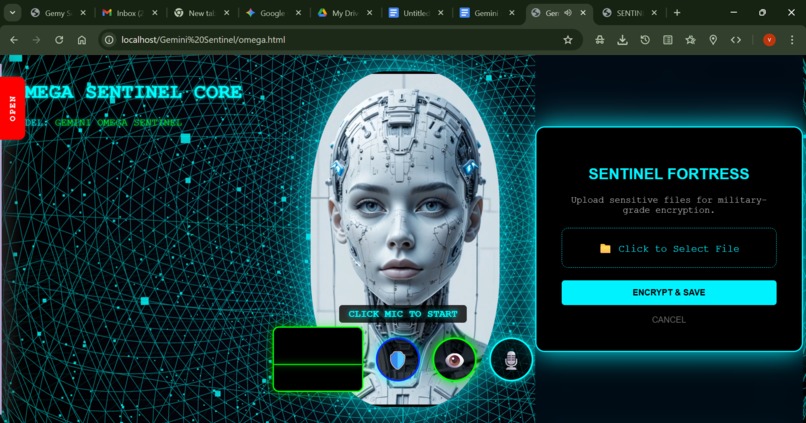The width and height of the screenshot is (806, 423).
Task: Open a new browser tab
Action: [677, 13]
